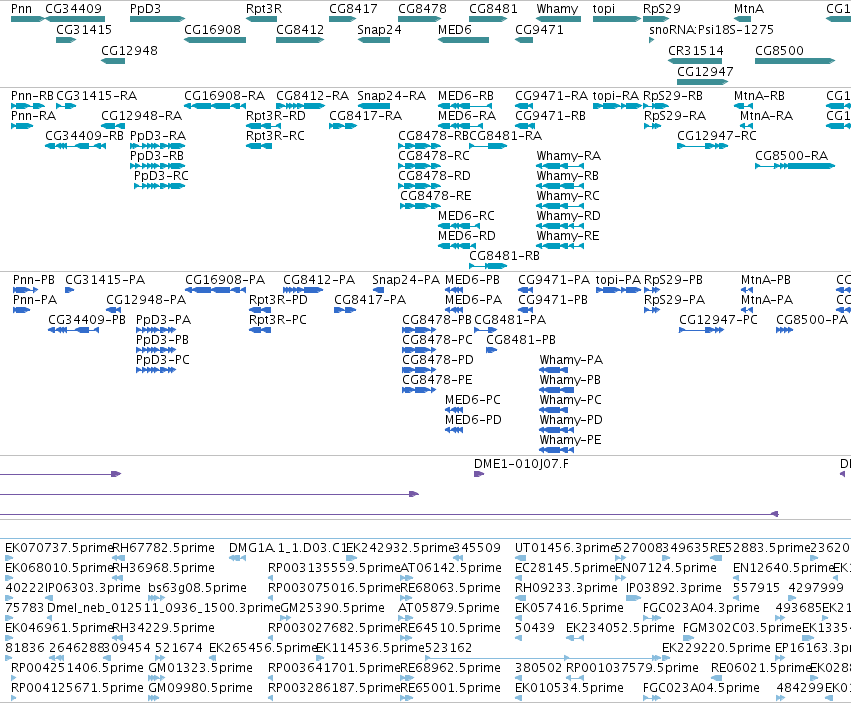This screenshot has width=851, height=703.
Task: Open the CG8500-PA protein label
Action: tap(812, 320)
